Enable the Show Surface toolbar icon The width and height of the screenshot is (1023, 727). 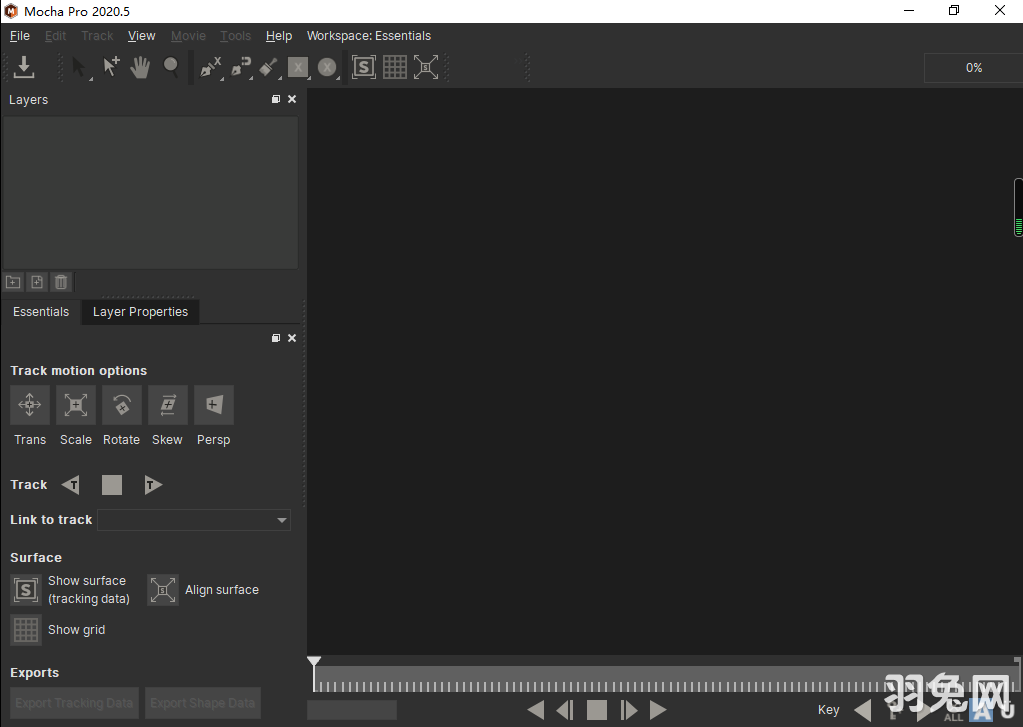(x=363, y=67)
